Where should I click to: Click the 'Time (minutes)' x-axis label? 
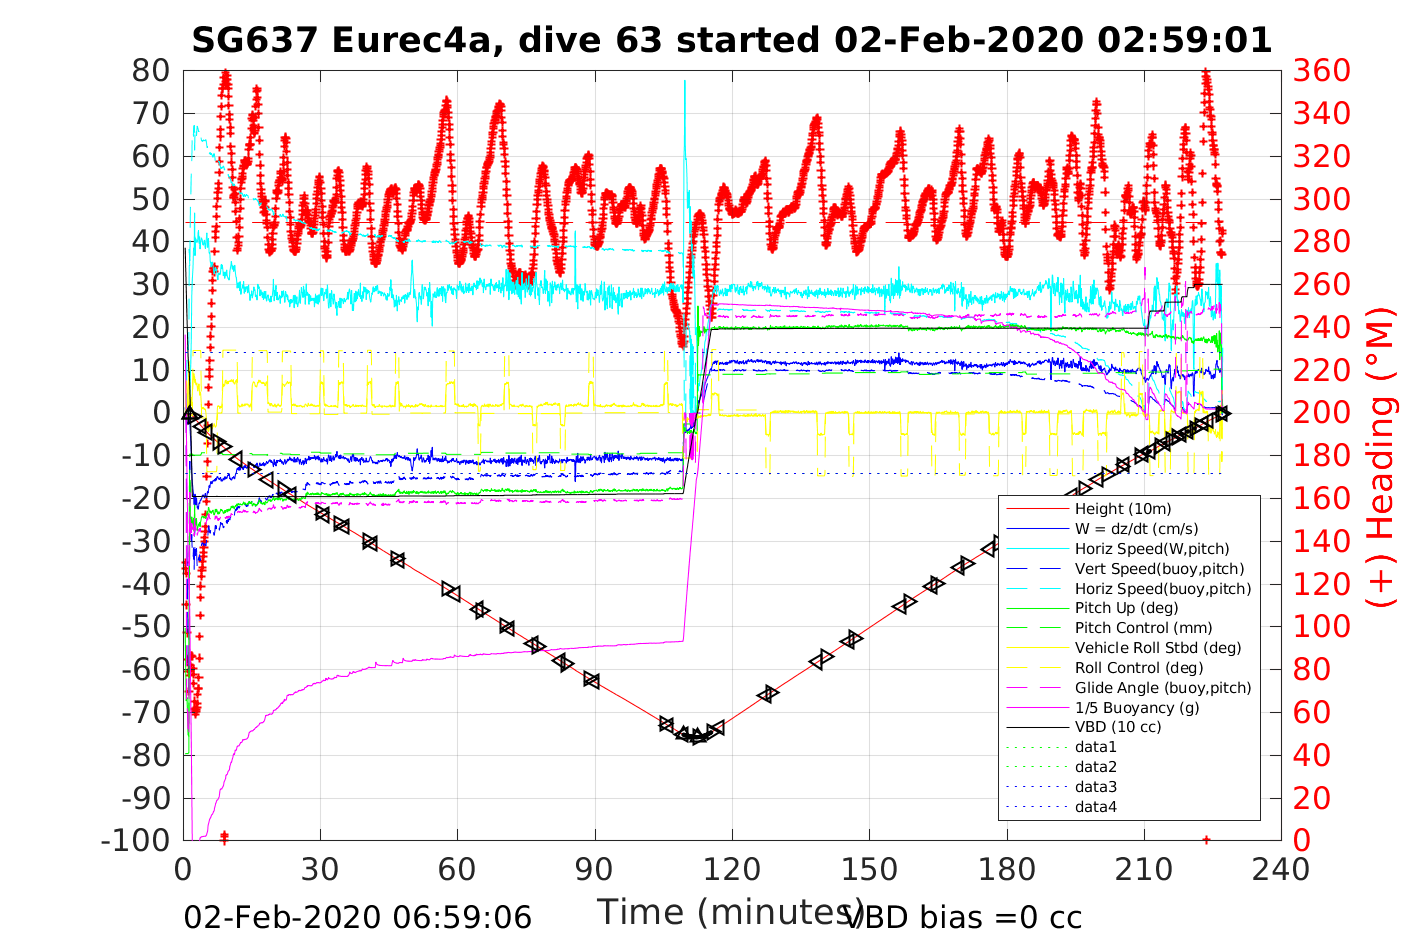[731, 912]
